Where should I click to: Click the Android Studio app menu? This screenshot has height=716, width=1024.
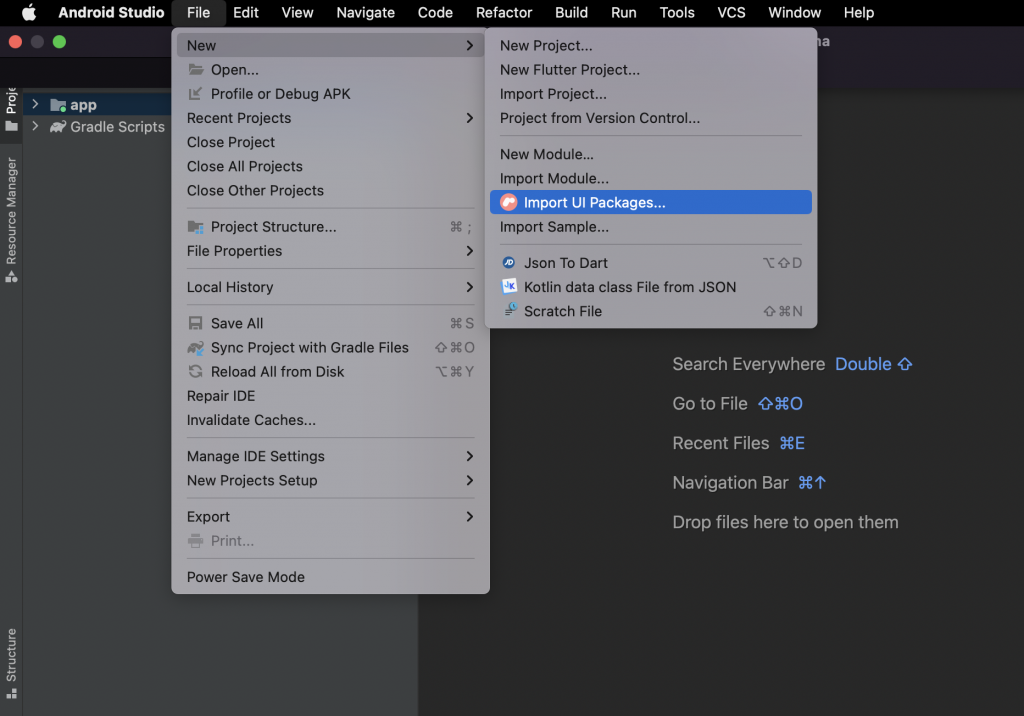tap(111, 12)
